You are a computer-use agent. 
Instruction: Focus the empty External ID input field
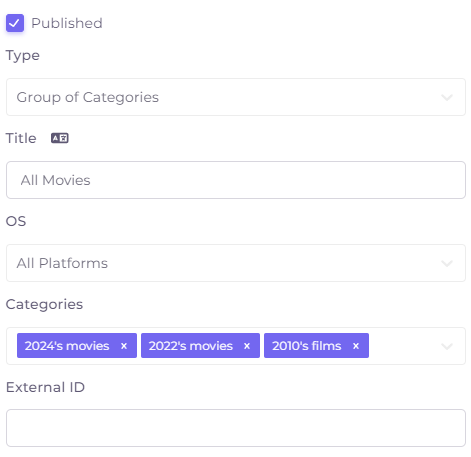236,428
